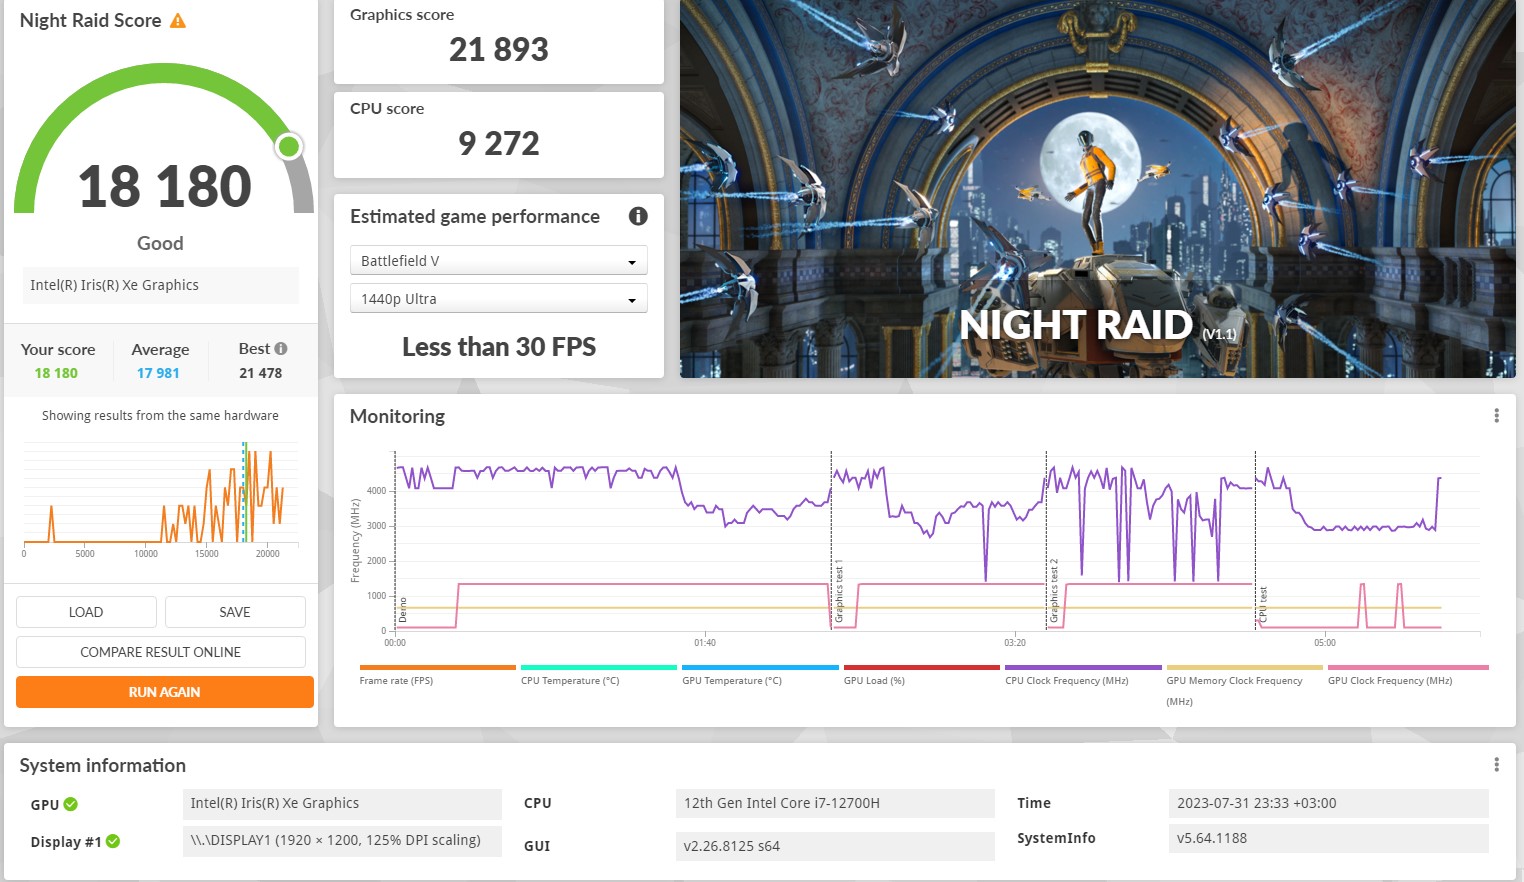Click the score distribution histogram chart

(160, 500)
